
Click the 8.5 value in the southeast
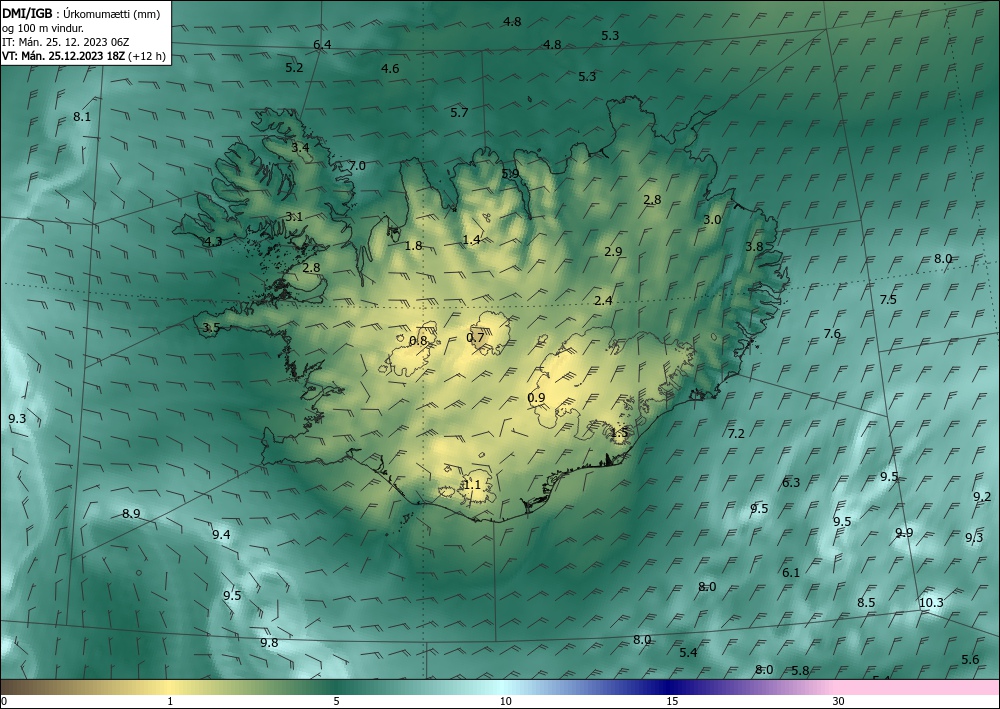click(x=866, y=603)
